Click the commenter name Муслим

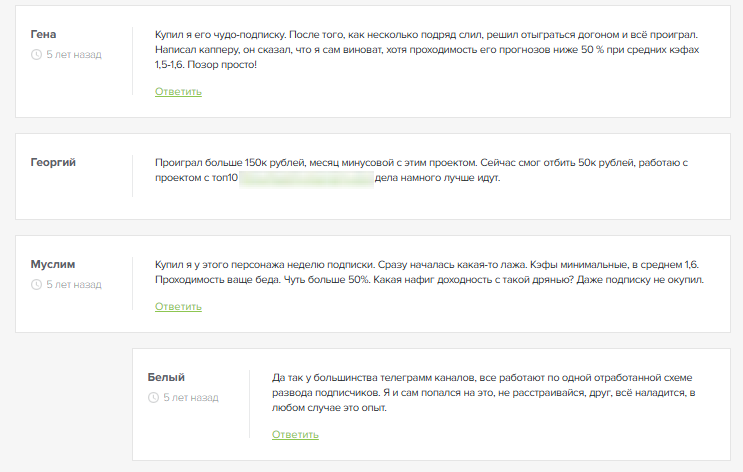tap(54, 264)
